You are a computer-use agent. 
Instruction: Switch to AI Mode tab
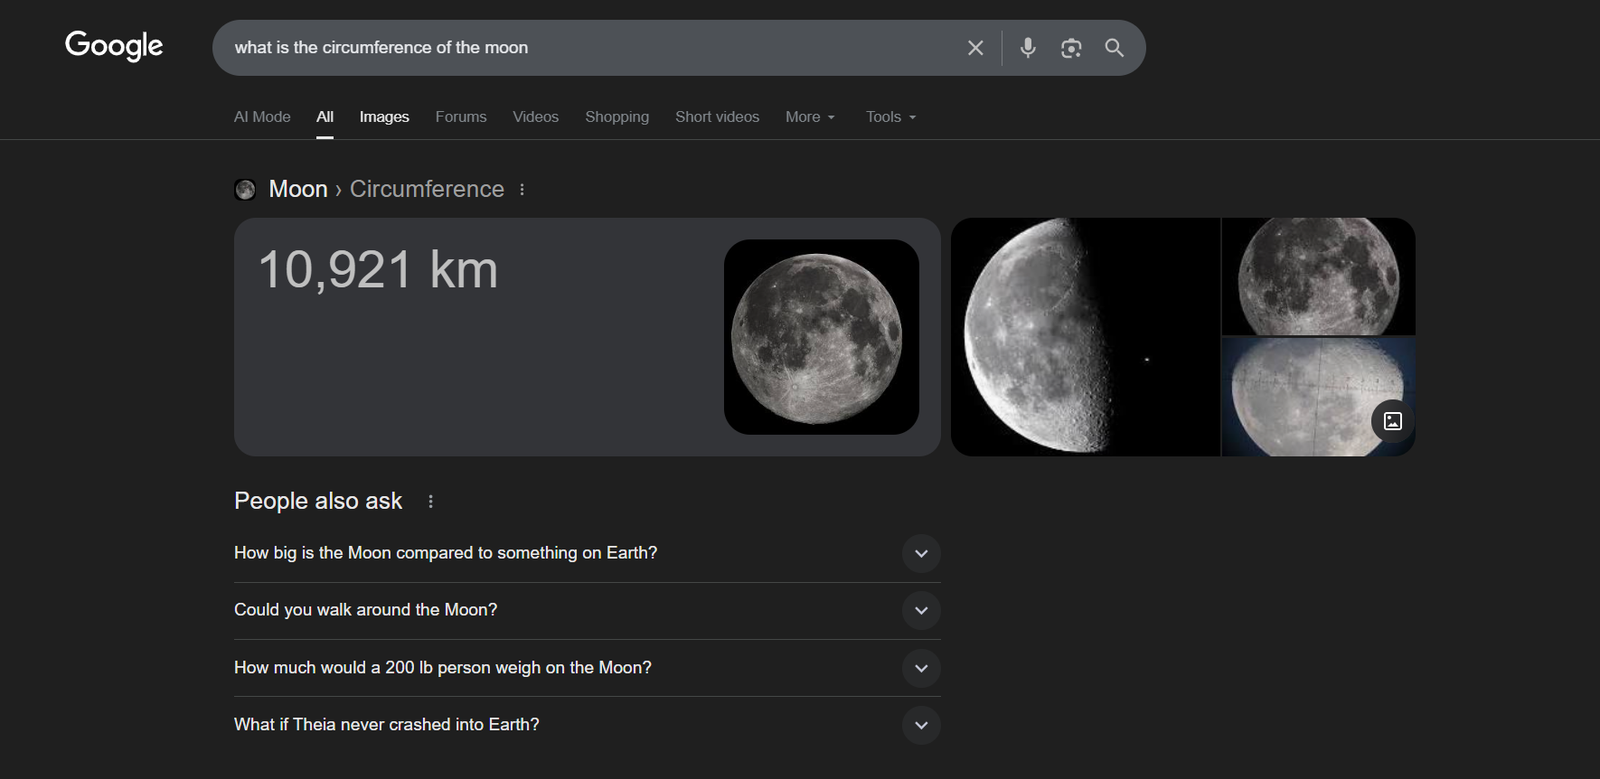click(262, 117)
